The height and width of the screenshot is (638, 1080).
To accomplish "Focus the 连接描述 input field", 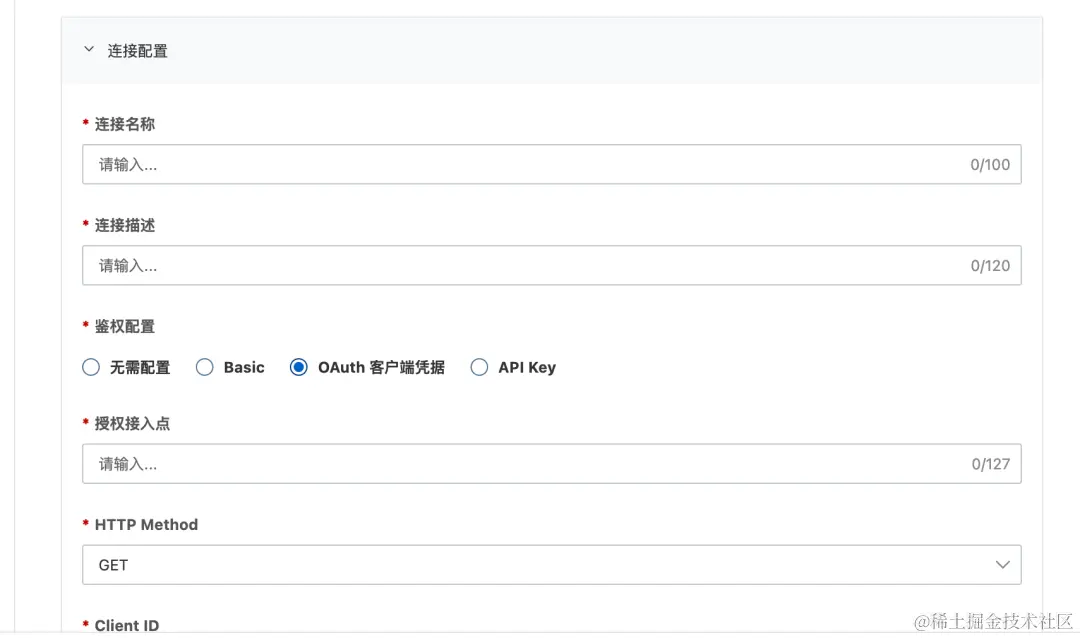I will coord(551,265).
